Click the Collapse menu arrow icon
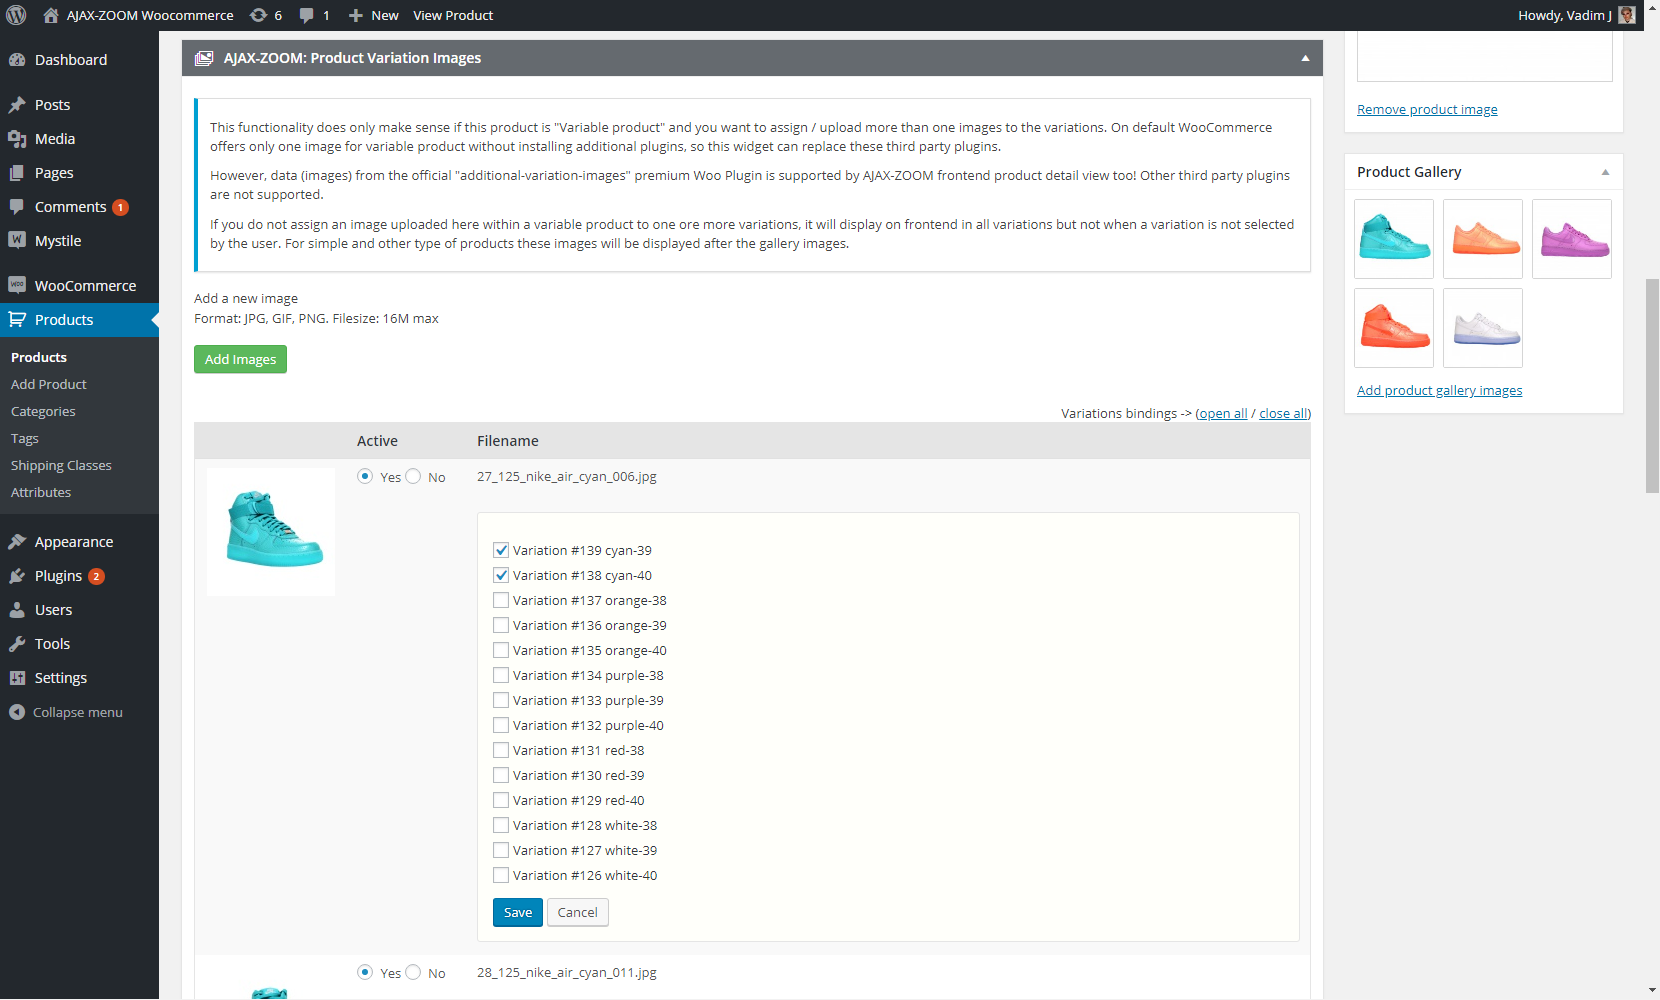 point(17,712)
